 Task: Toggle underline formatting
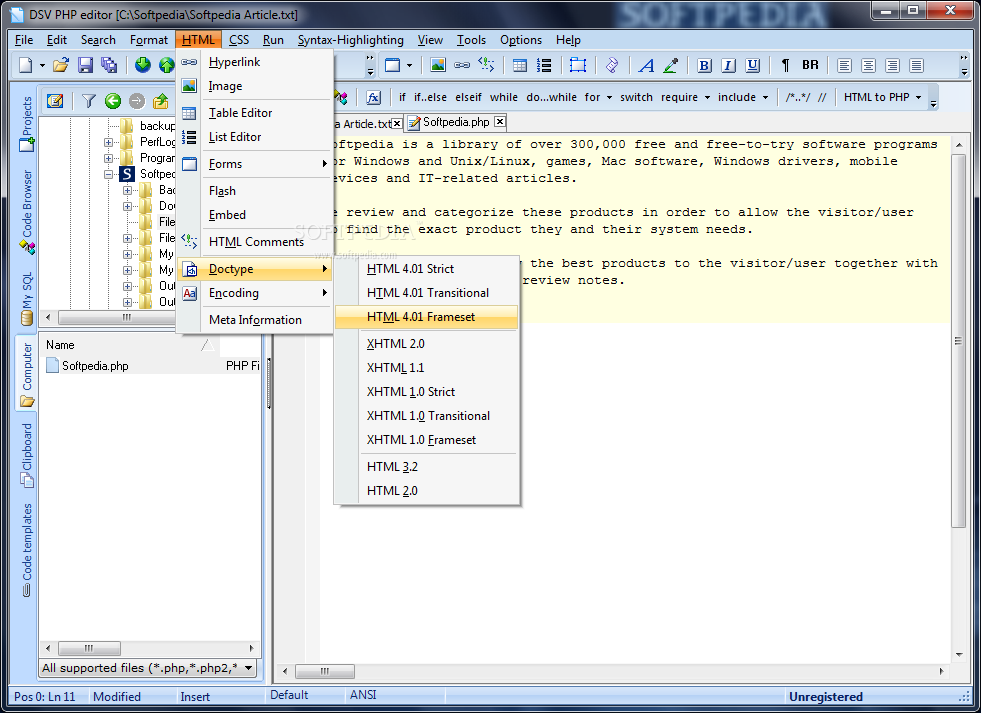(x=753, y=65)
